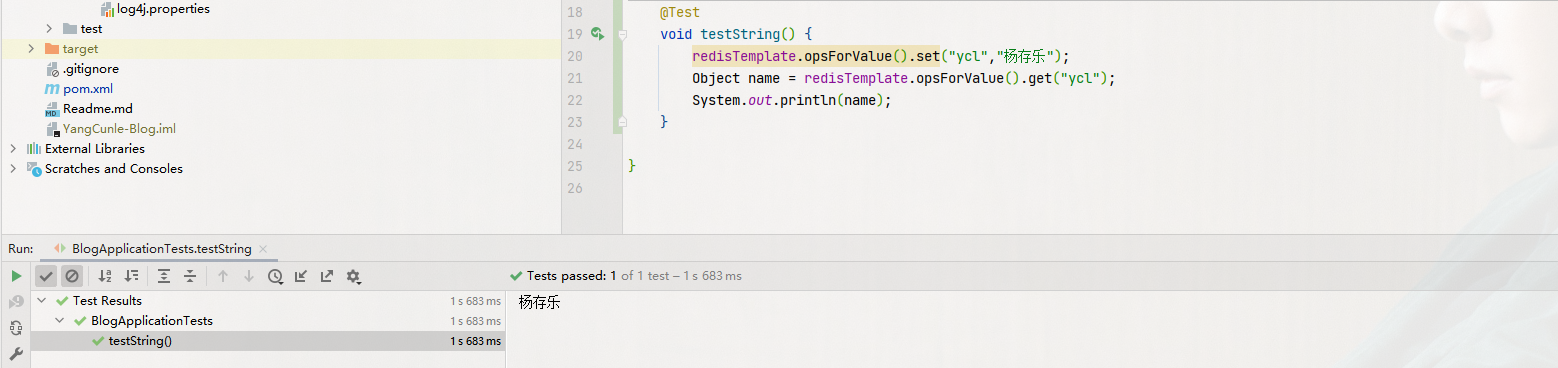
Task: Toggle auto-test icon in Run sidebar
Action: point(16,327)
